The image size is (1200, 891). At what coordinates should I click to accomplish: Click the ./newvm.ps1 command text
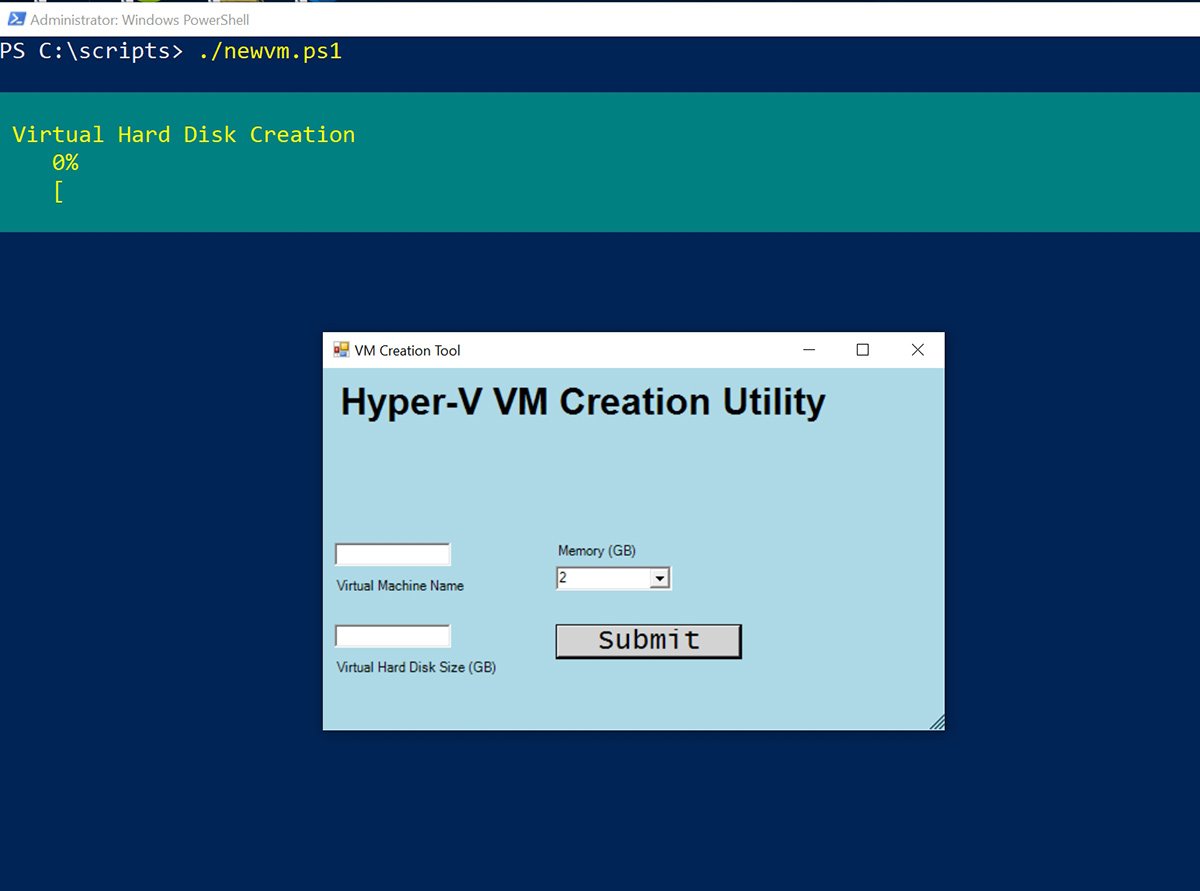(x=270, y=51)
